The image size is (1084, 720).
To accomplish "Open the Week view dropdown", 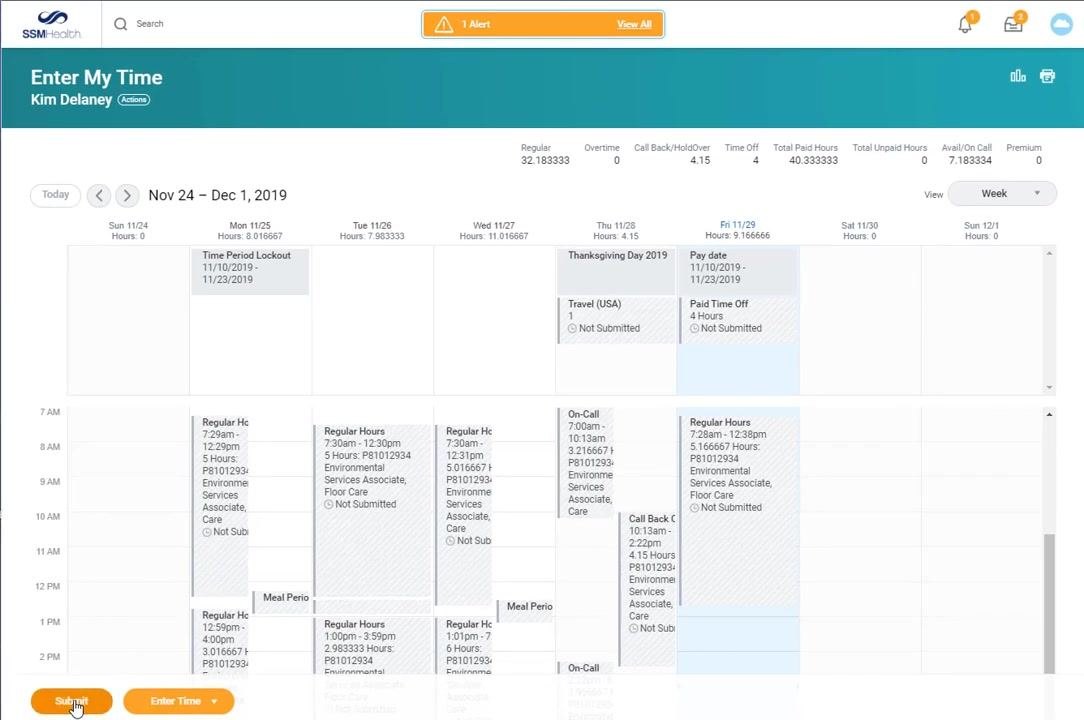I will click(1002, 194).
